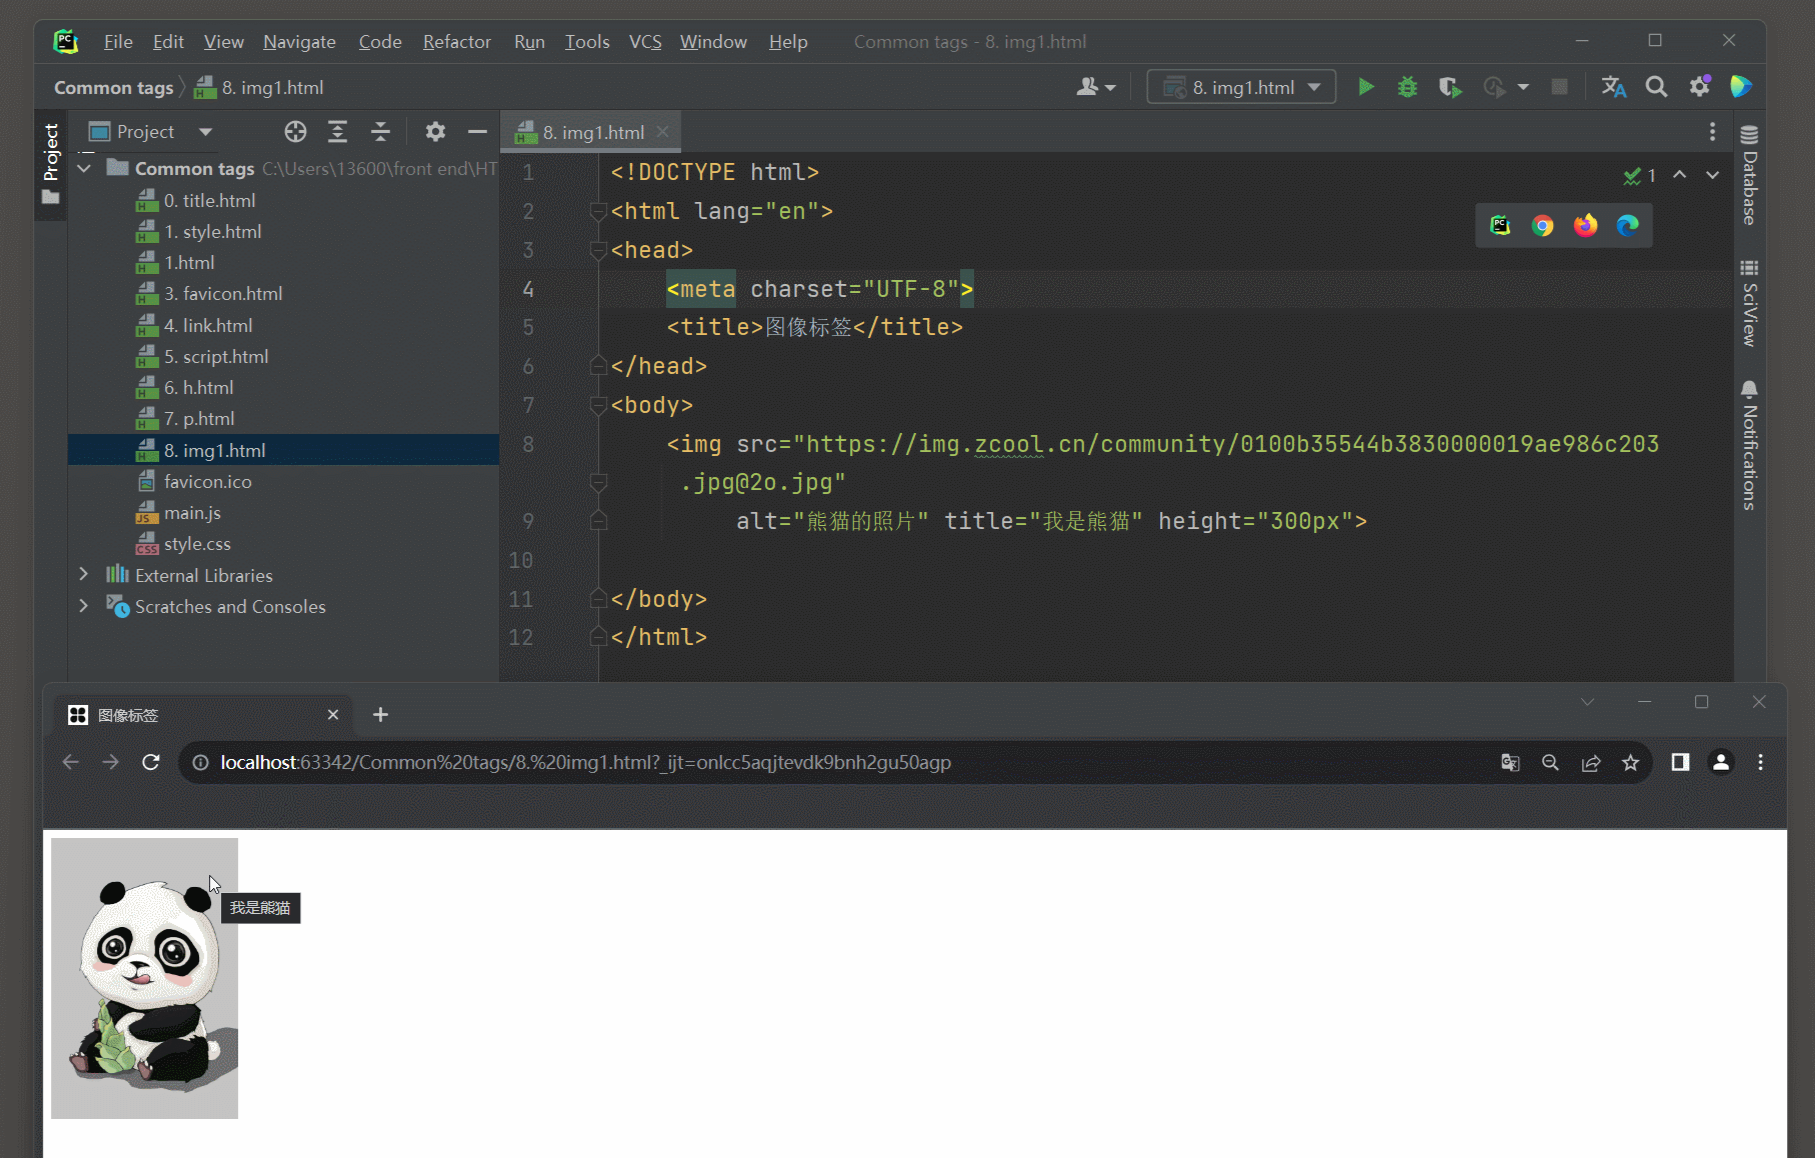Viewport: 1815px width, 1158px height.
Task: Open the File menu
Action: click(x=118, y=41)
